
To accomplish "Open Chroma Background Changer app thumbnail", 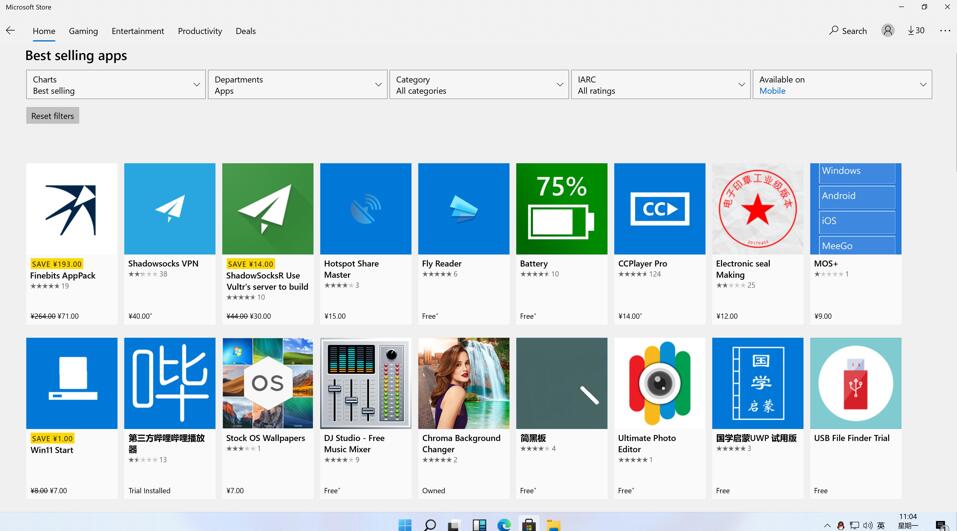I will pos(464,383).
